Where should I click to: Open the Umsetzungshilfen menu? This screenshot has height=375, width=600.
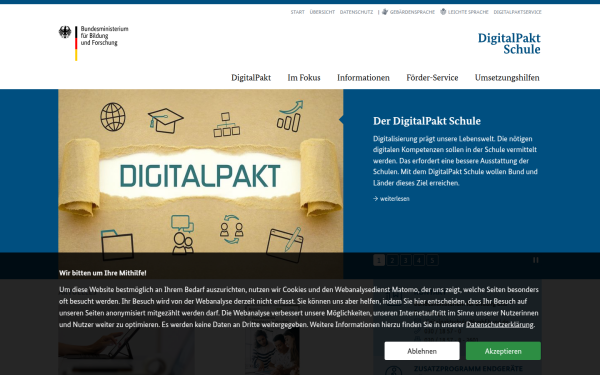[507, 78]
